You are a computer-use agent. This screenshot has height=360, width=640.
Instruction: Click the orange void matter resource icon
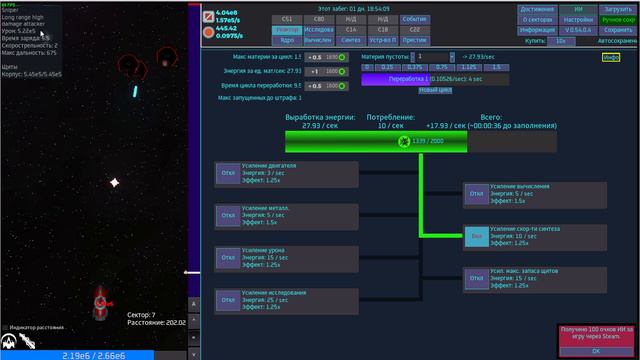pos(208,32)
